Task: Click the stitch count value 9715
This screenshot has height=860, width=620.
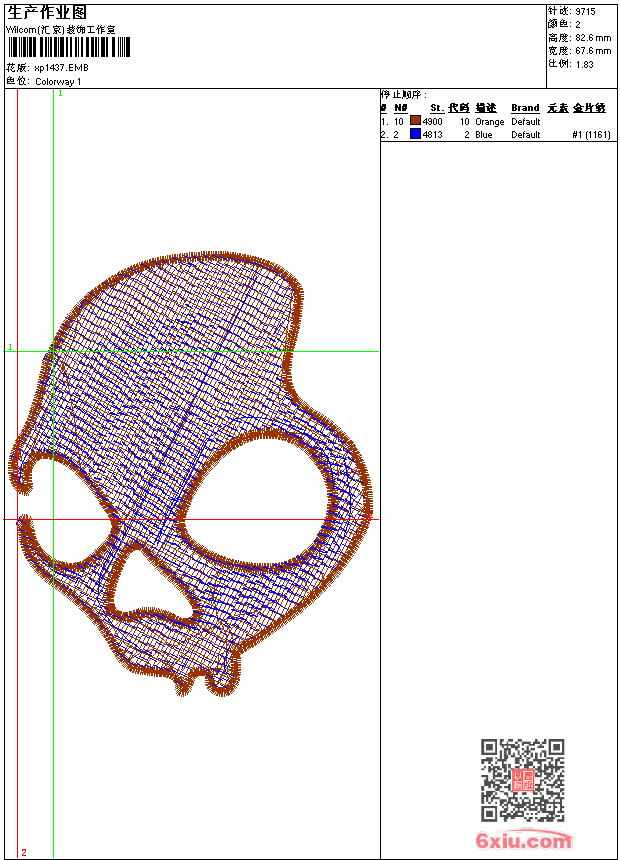Action: (x=586, y=11)
